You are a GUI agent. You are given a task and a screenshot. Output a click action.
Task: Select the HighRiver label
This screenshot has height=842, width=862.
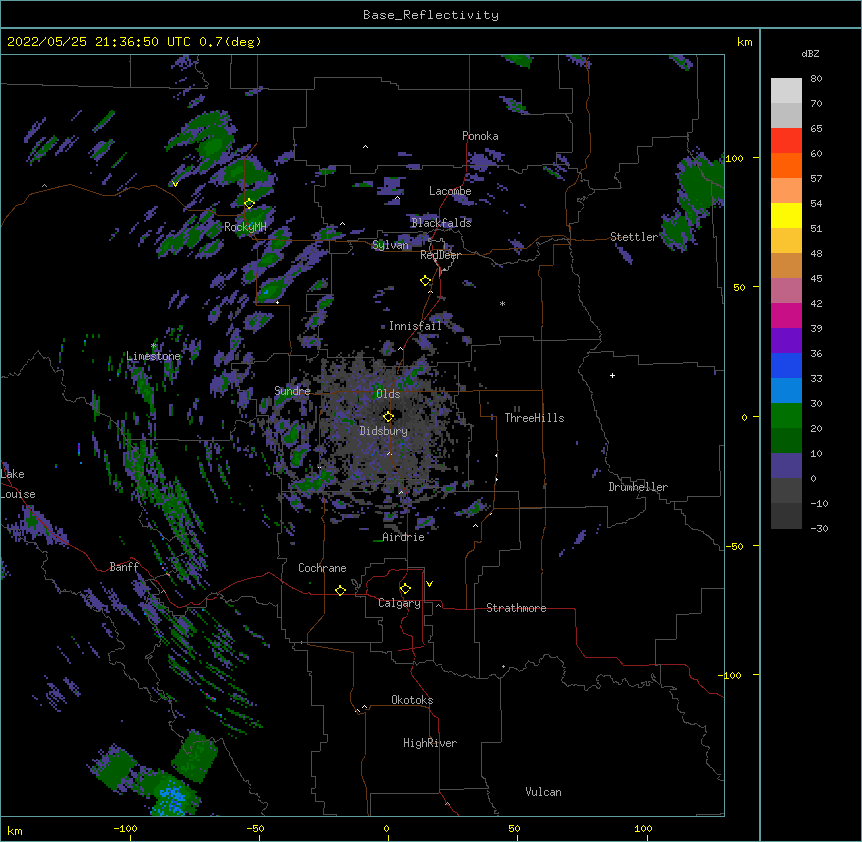(x=430, y=743)
